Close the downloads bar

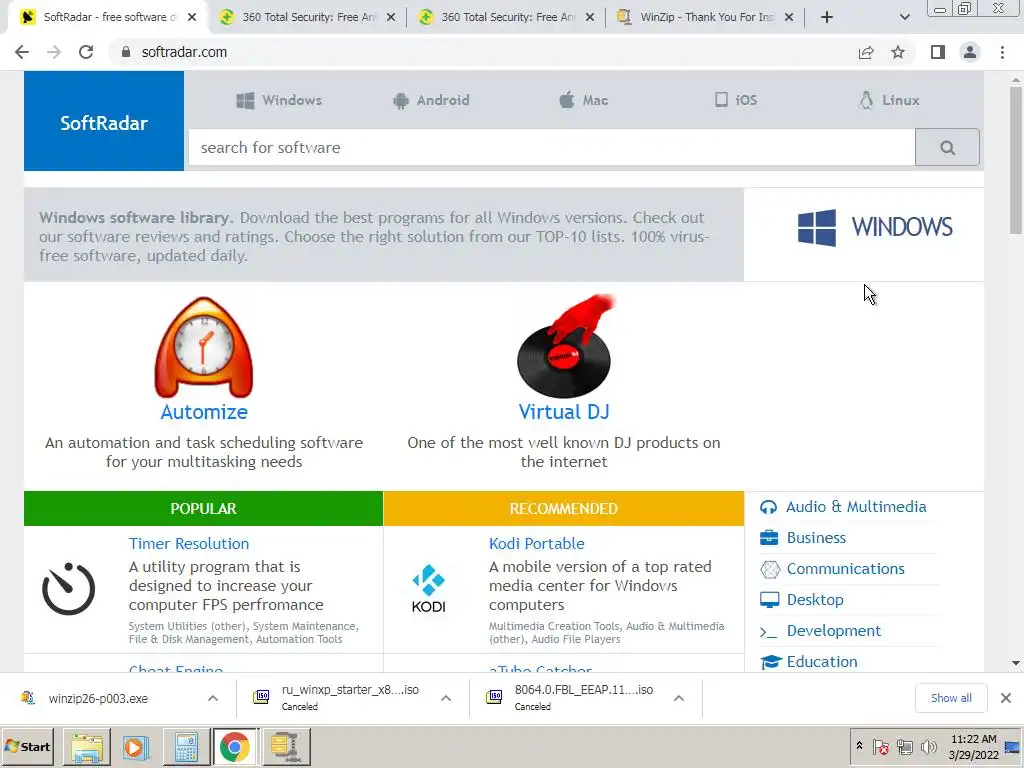[1006, 698]
